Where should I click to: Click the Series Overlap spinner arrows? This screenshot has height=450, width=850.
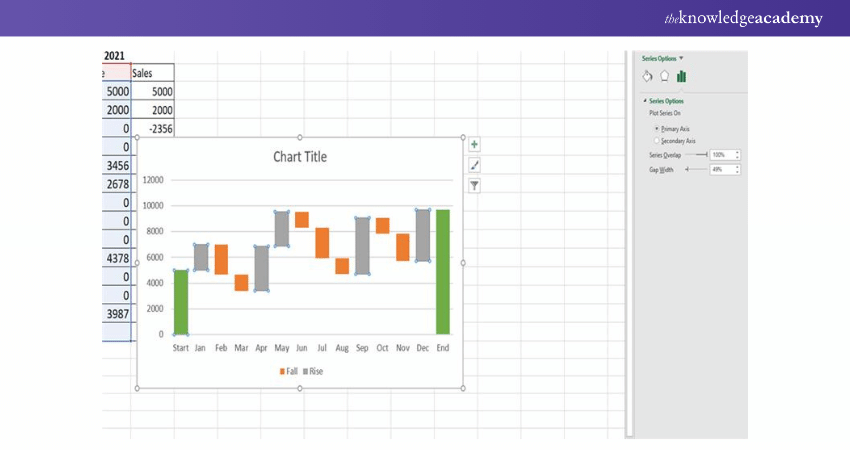(x=737, y=155)
